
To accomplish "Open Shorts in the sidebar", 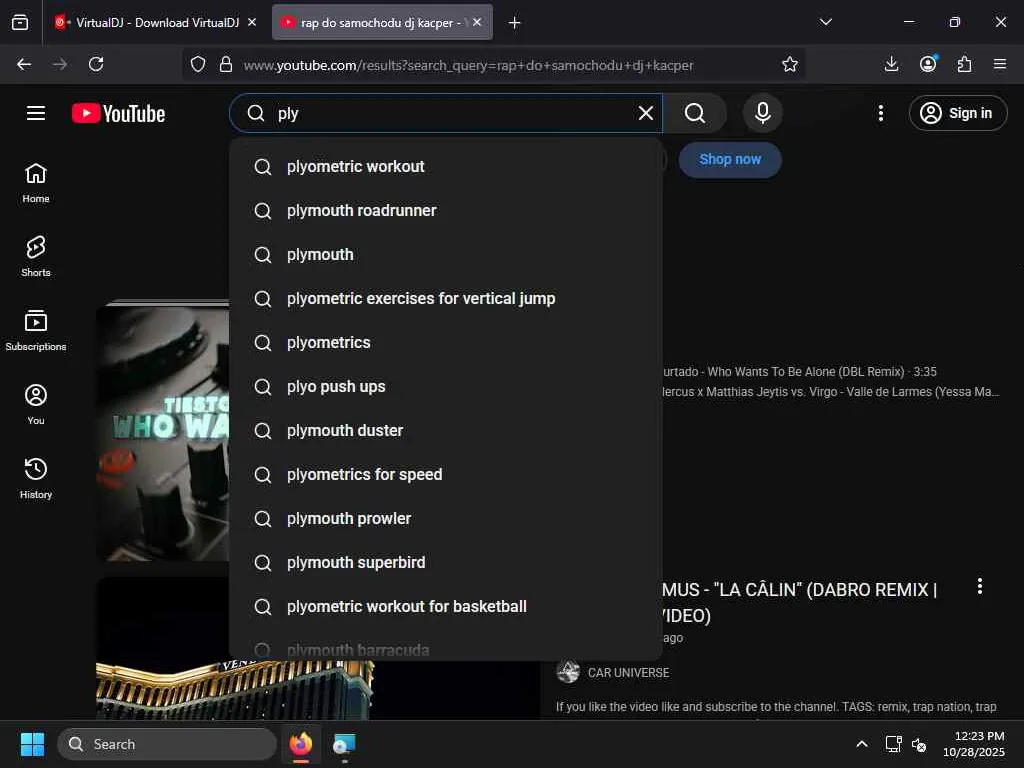I will pyautogui.click(x=36, y=257).
